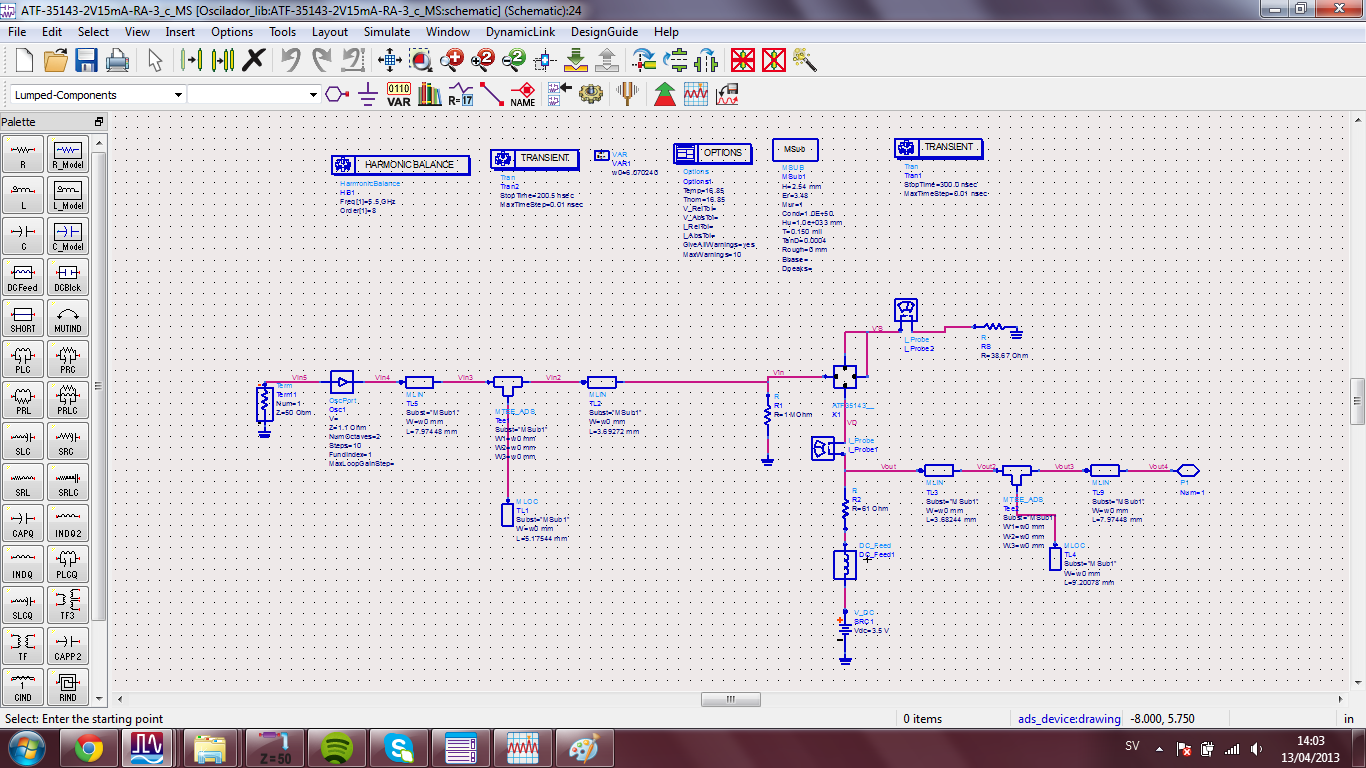Click the Tune parameters fork icon

[628, 94]
